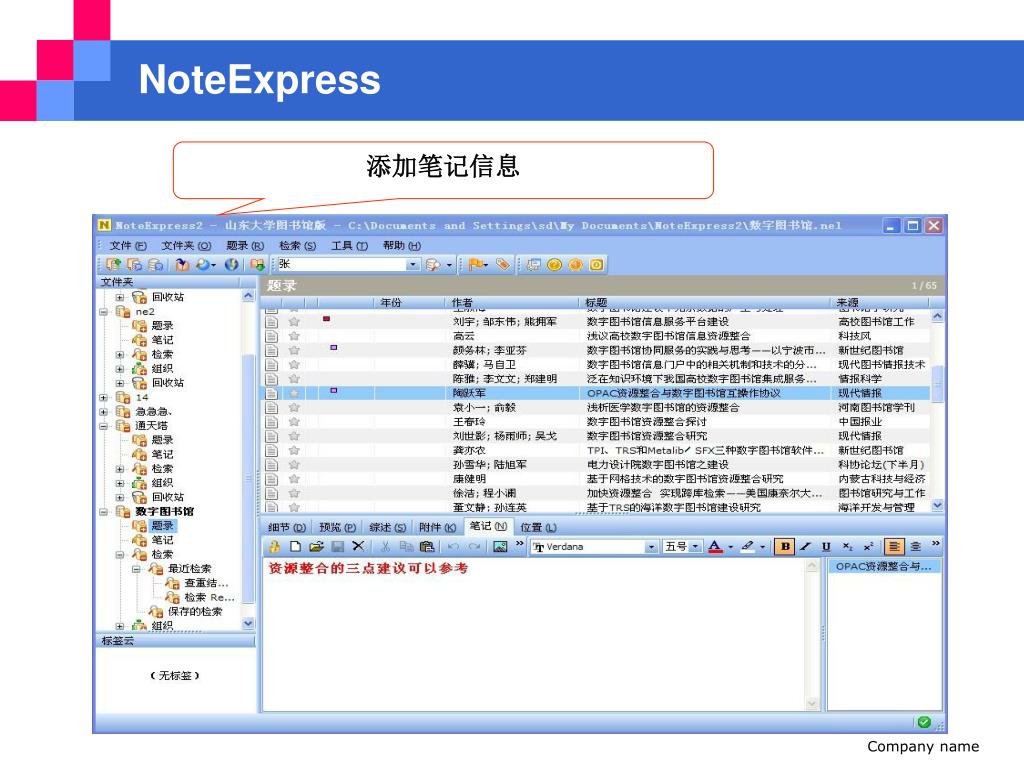Open the font color dropdown arrow
Image resolution: width=1024 pixels, height=768 pixels.
coord(730,547)
